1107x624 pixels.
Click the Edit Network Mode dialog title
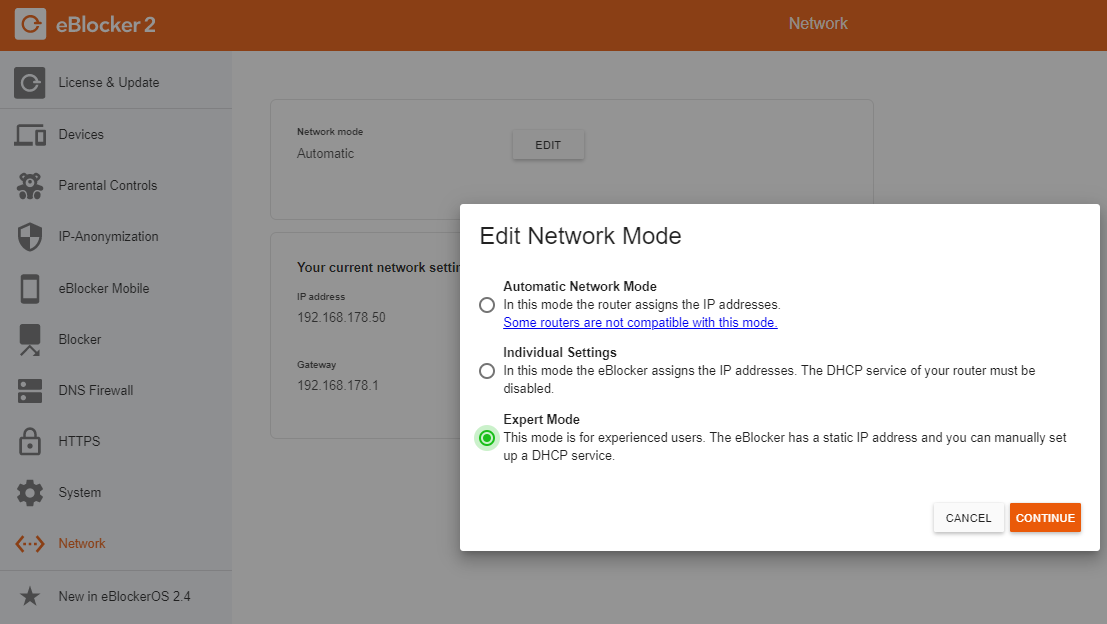pyautogui.click(x=580, y=236)
